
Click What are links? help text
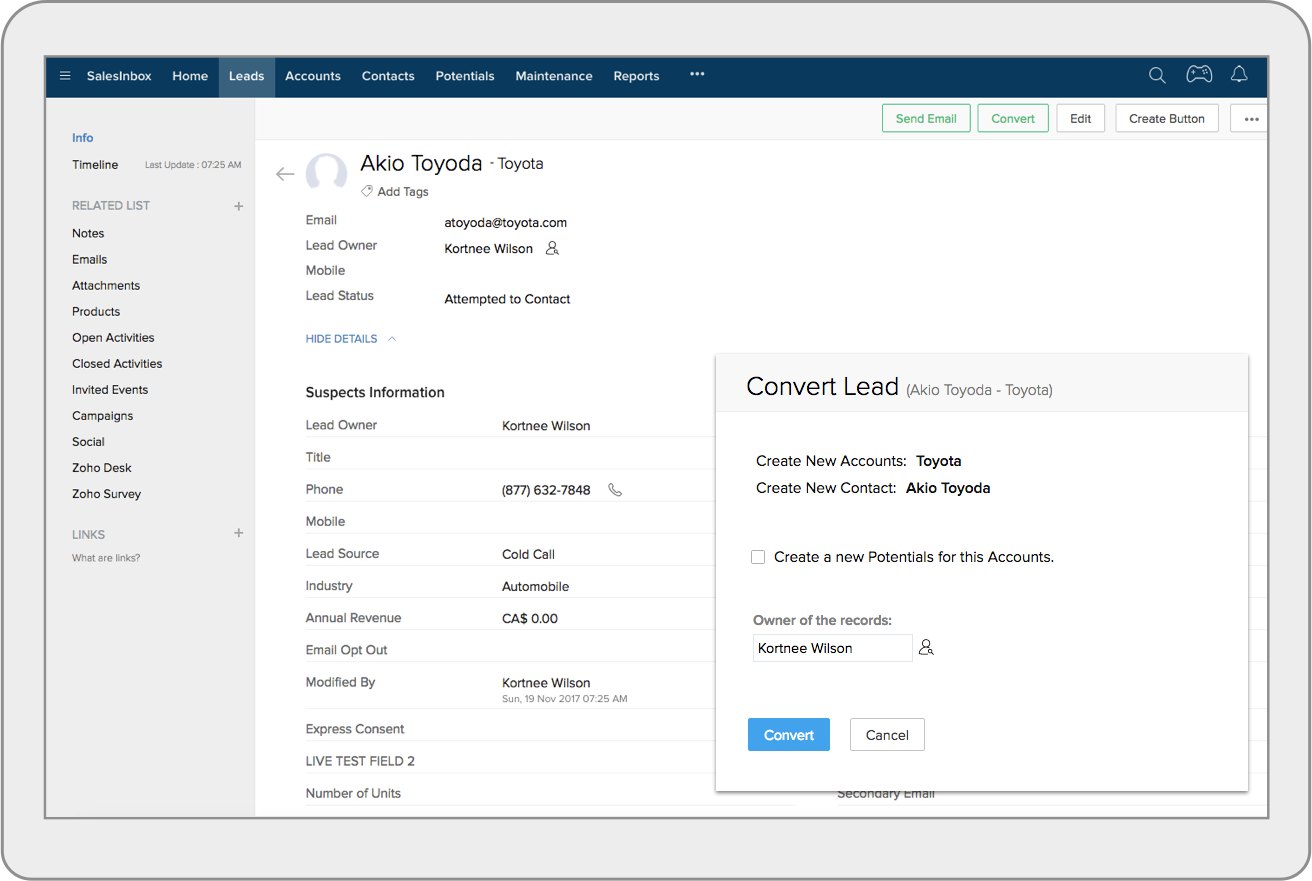[x=106, y=558]
